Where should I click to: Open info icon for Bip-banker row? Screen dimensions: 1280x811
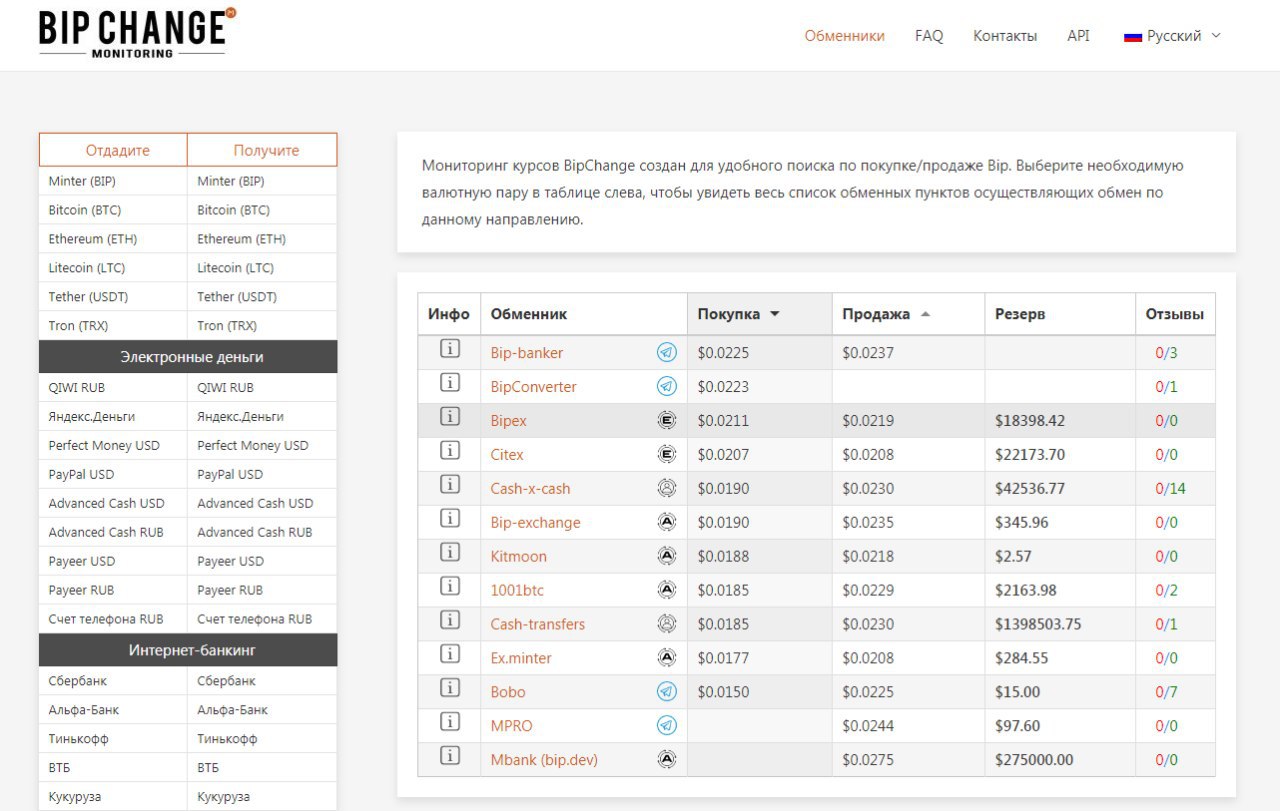[450, 349]
